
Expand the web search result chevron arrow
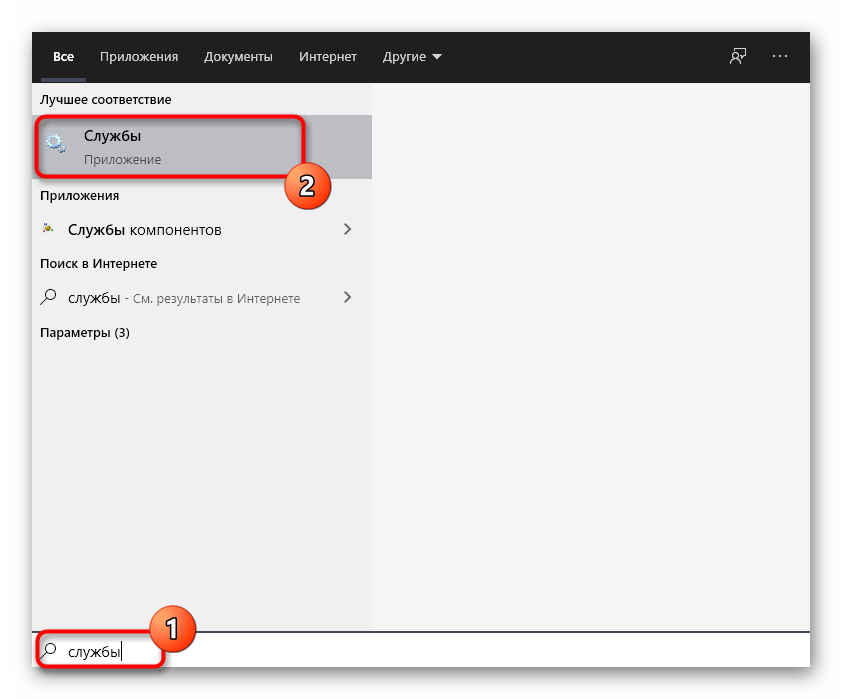pos(347,297)
